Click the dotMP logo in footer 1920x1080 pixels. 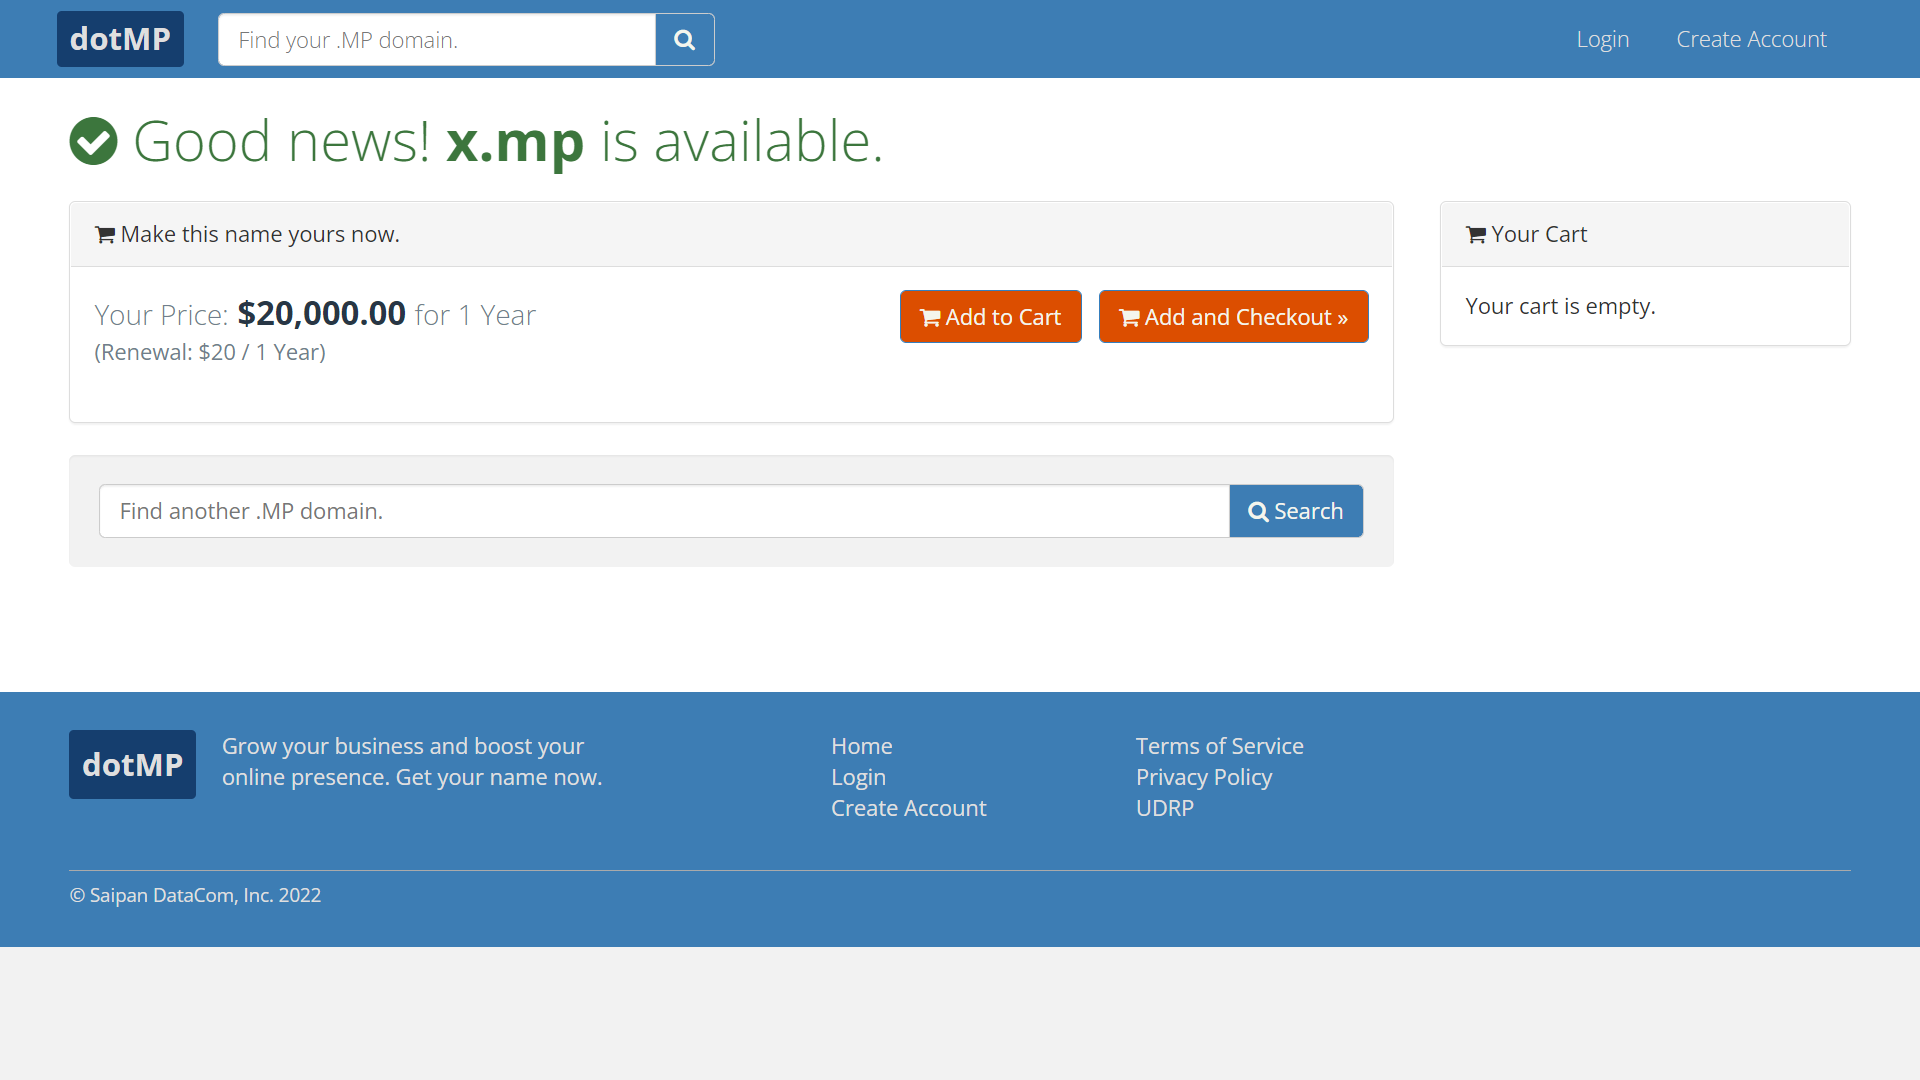(132, 764)
